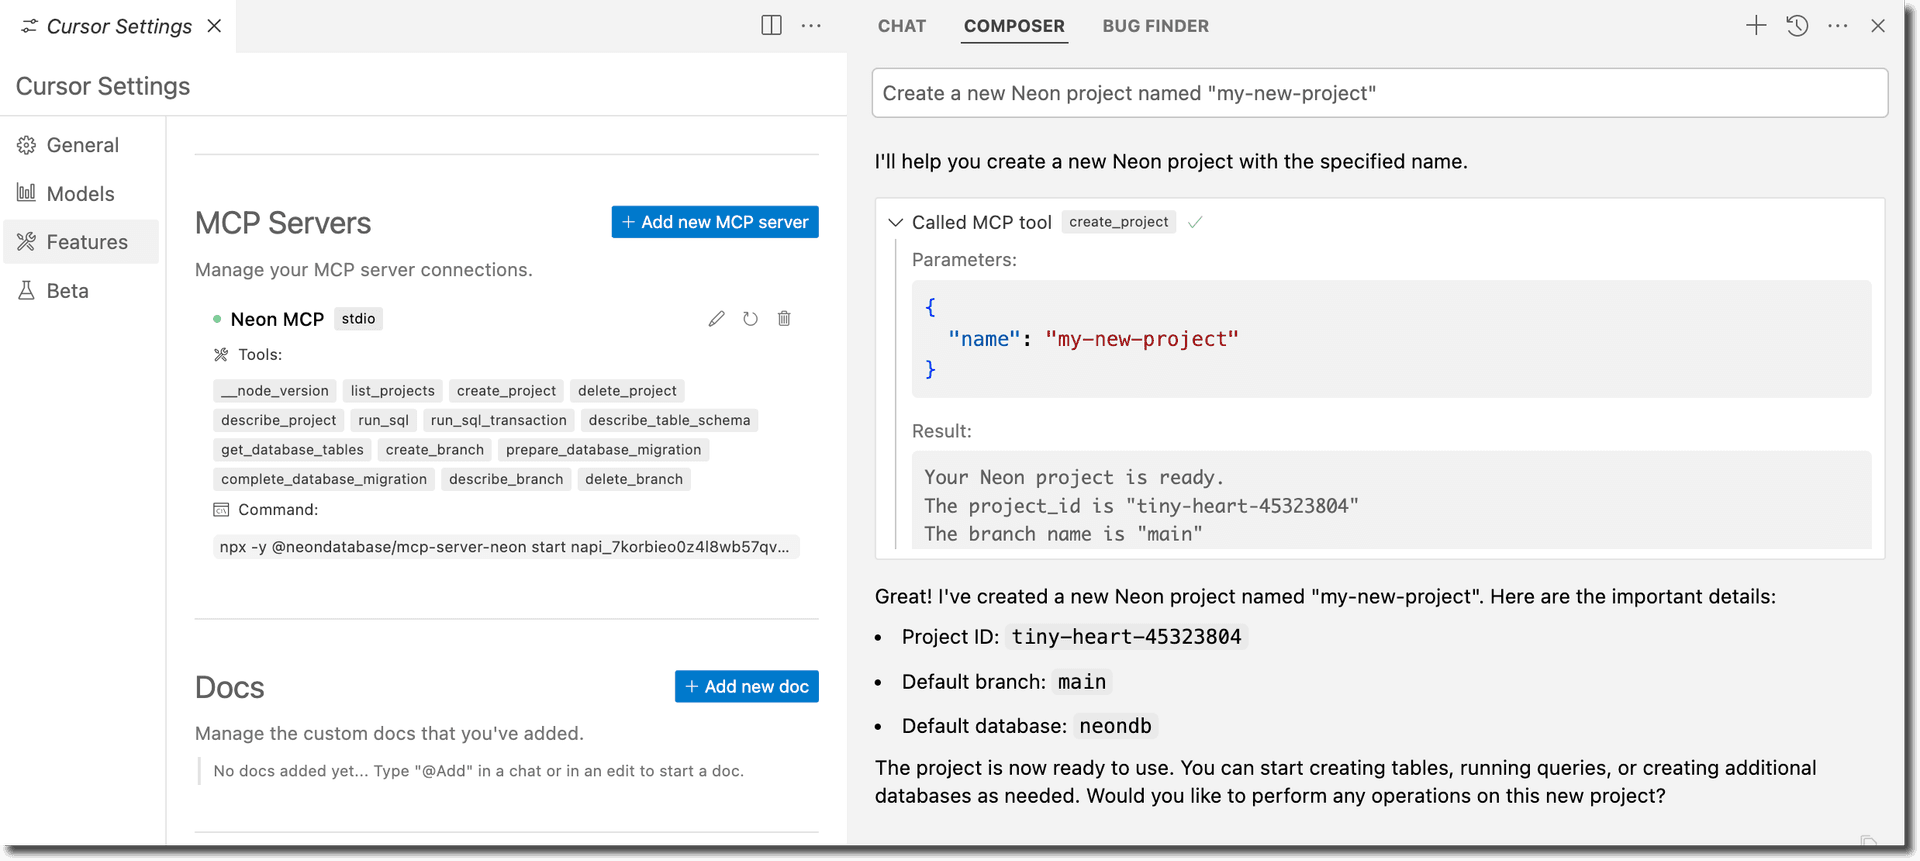Open composer panel more options ellipsis
Viewport: 1920px width, 861px height.
coord(1837,26)
